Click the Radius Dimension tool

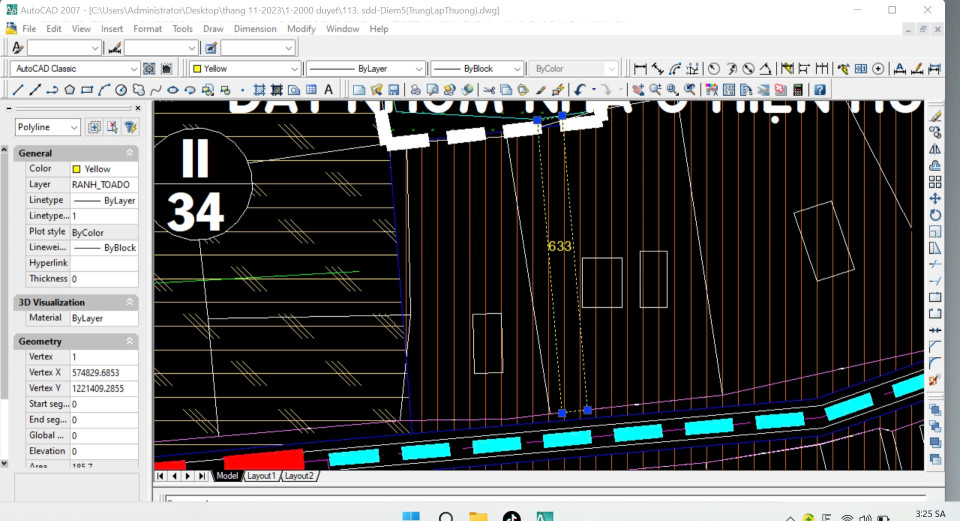coord(714,69)
